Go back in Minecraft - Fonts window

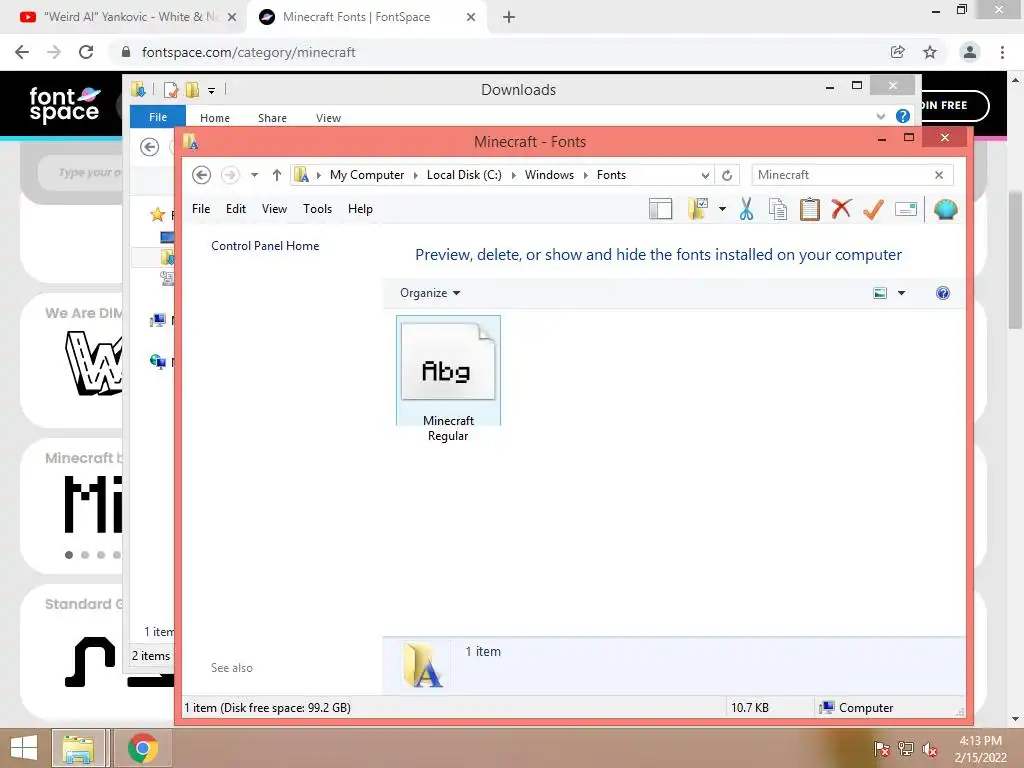201,175
